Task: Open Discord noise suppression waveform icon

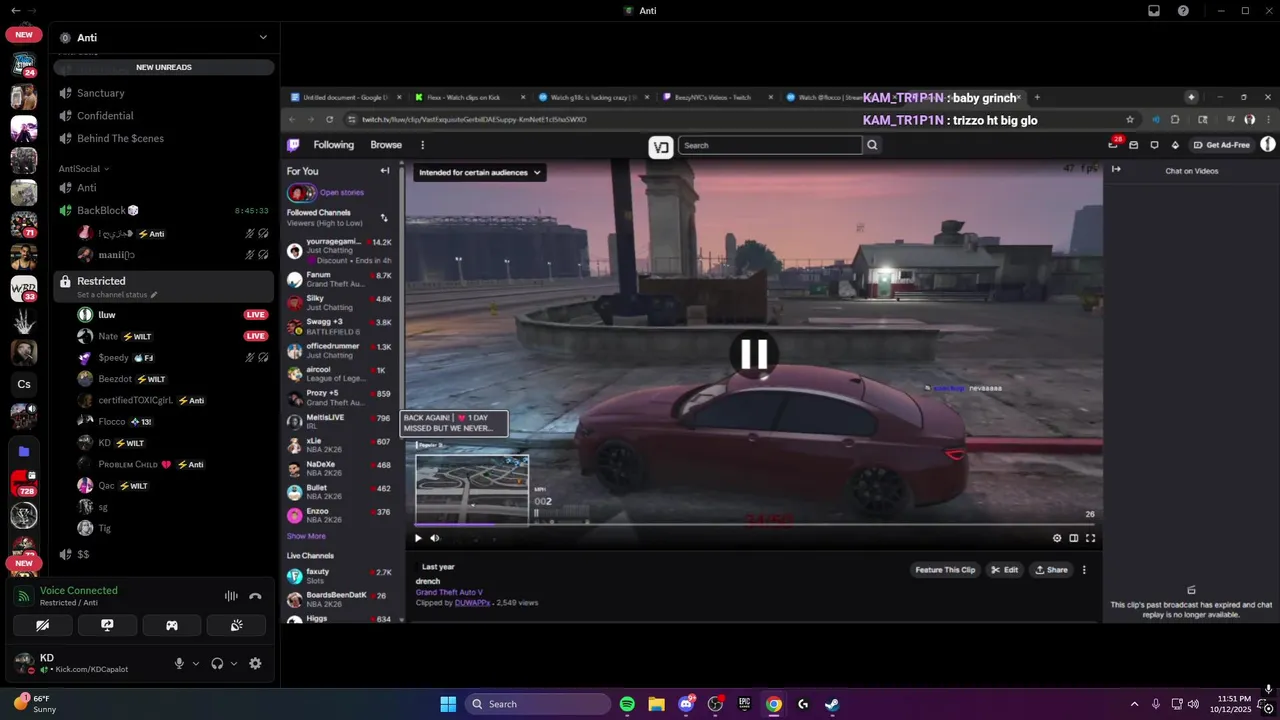Action: point(231,596)
